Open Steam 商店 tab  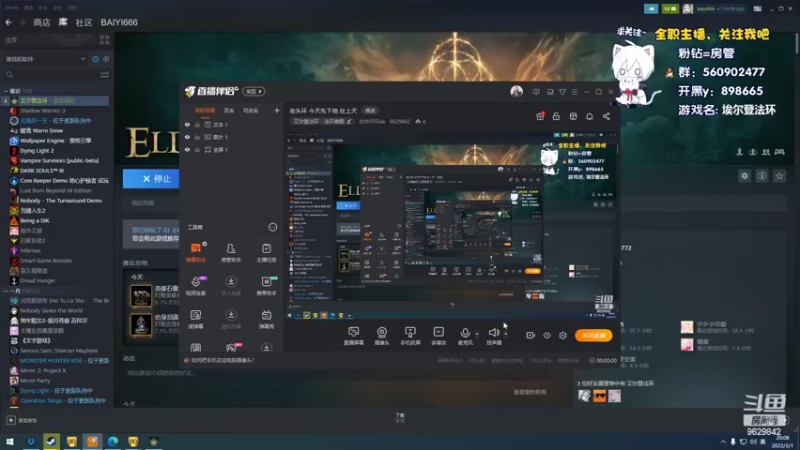[42, 22]
